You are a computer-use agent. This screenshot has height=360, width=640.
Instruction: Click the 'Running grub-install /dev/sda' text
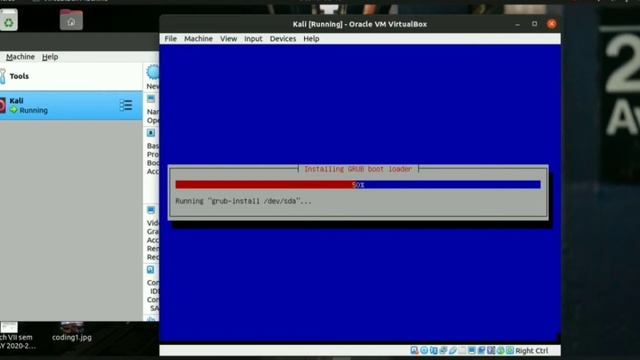[243, 201]
